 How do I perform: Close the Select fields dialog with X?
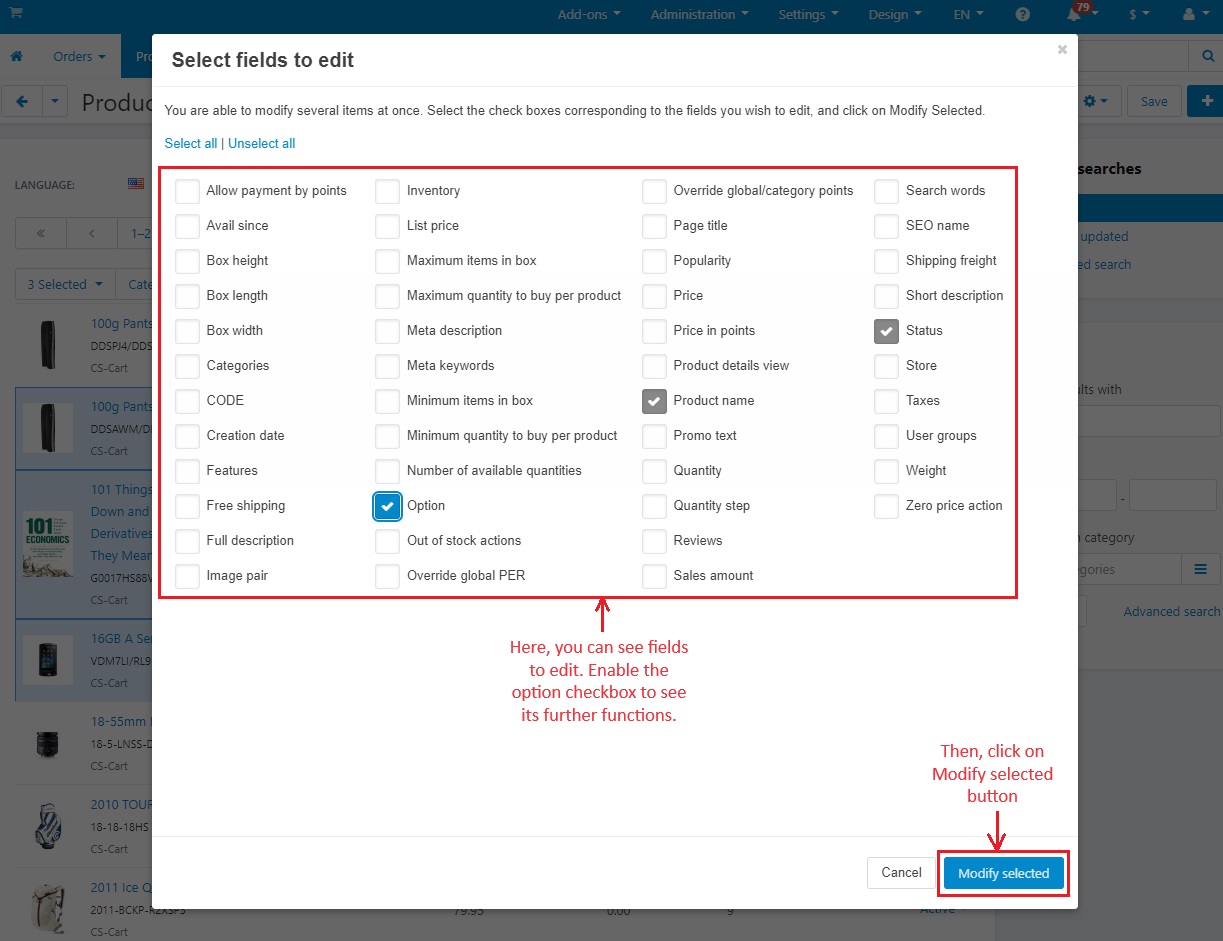(1062, 49)
